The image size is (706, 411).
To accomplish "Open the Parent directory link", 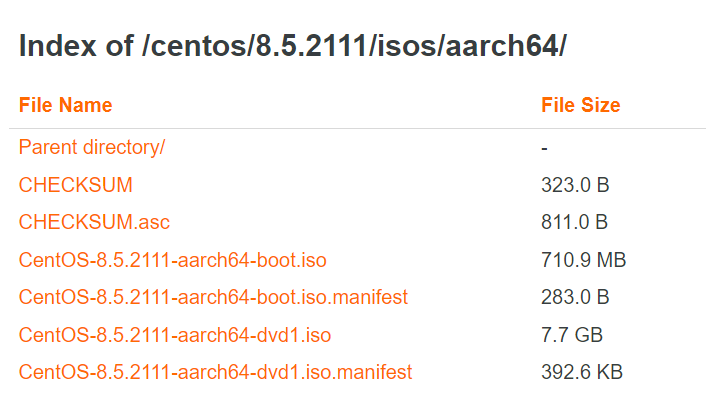I will pos(92,147).
